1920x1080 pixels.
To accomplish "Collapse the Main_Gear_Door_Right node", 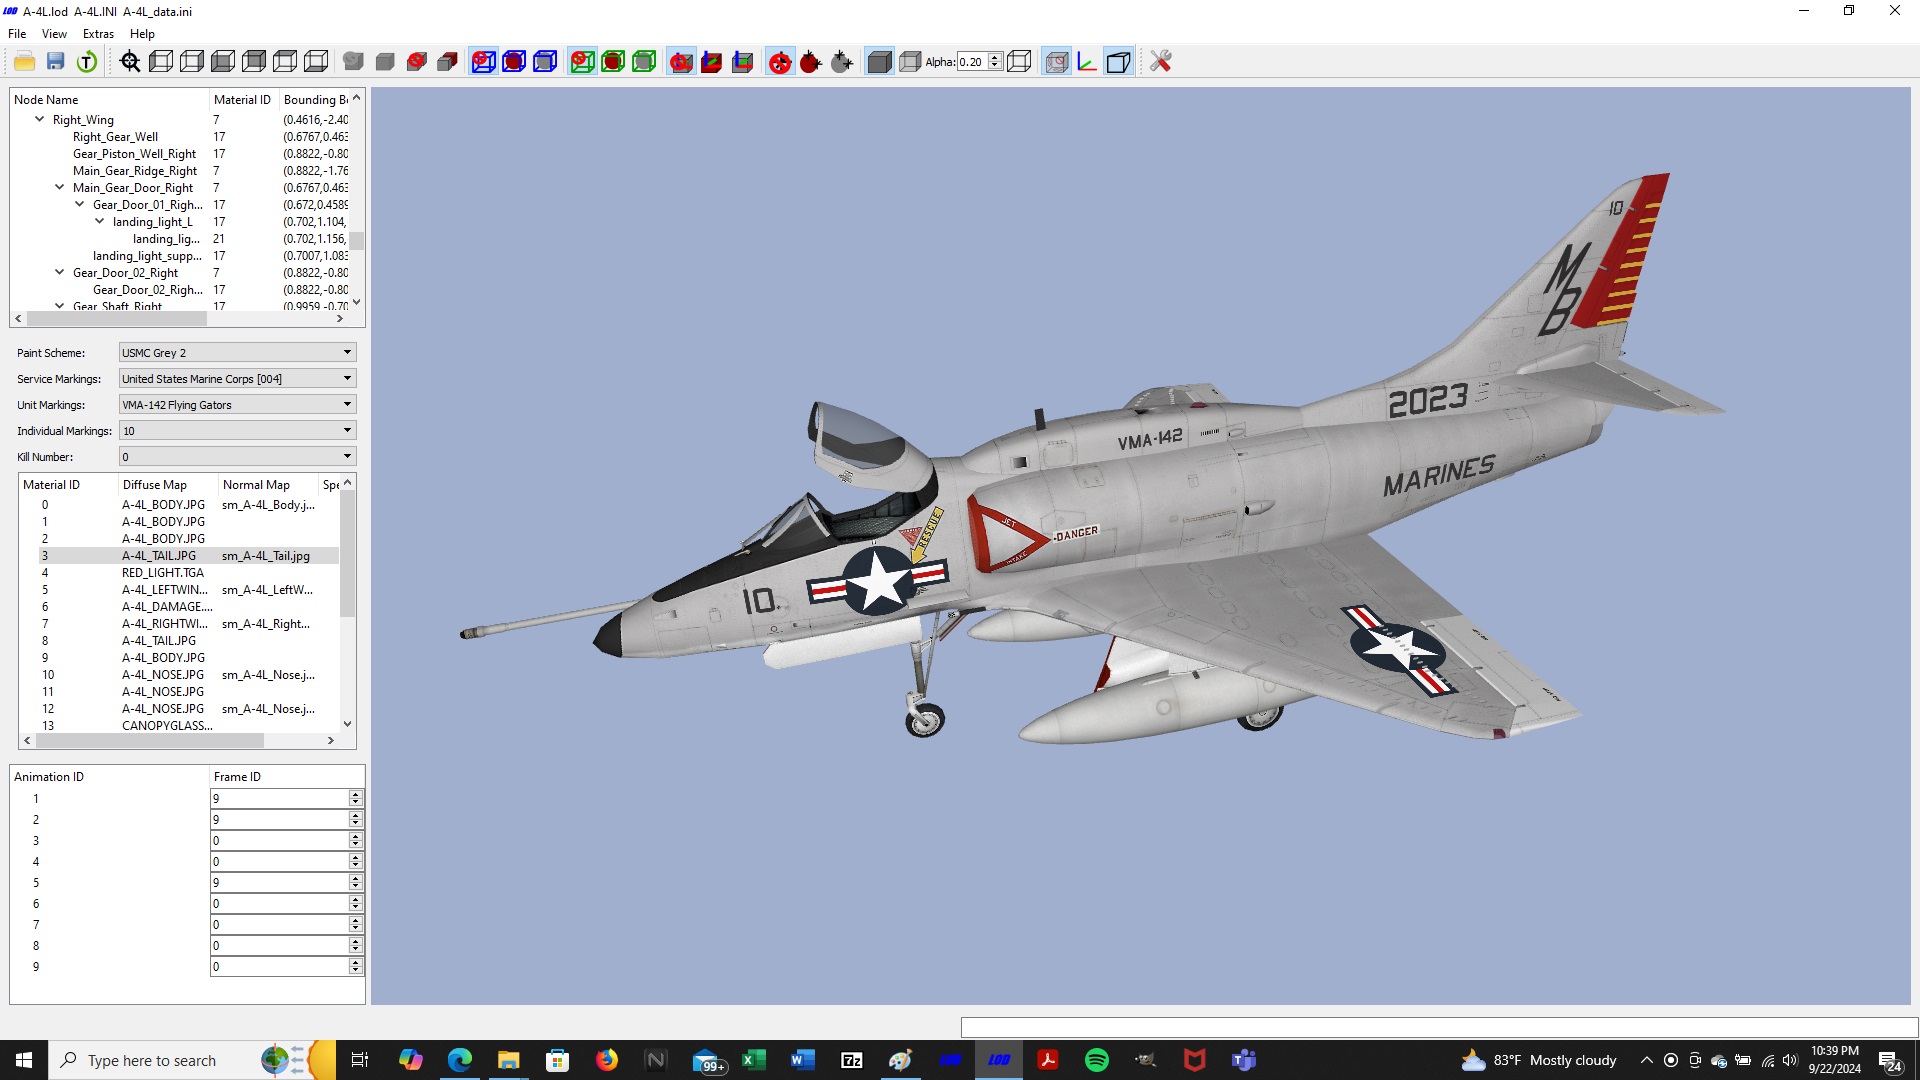I will pyautogui.click(x=59, y=187).
